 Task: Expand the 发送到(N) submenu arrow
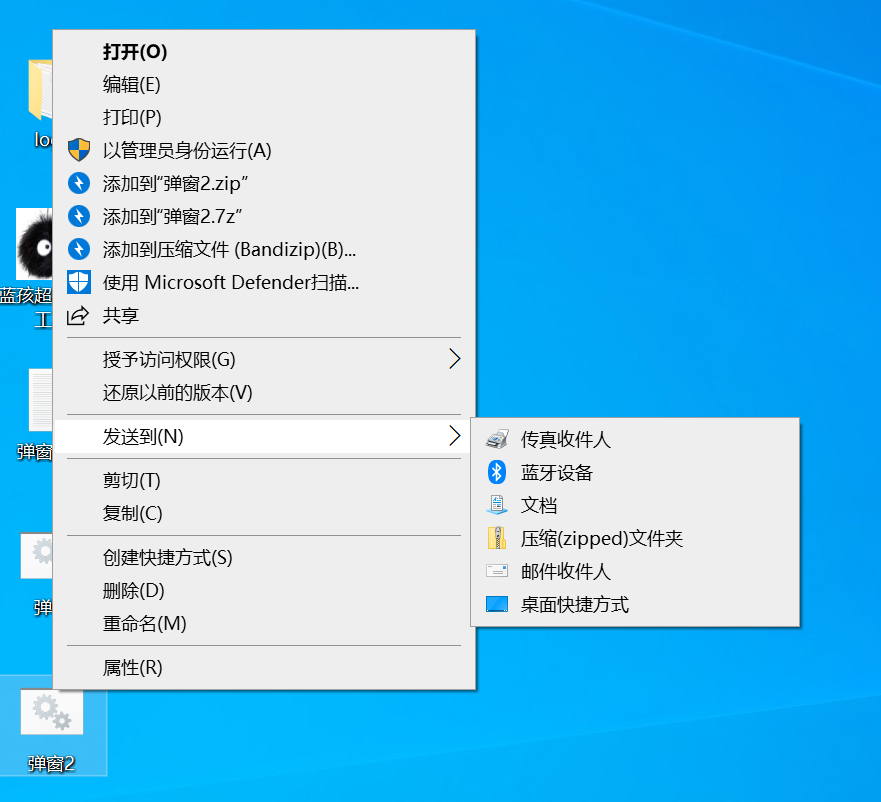pos(455,436)
